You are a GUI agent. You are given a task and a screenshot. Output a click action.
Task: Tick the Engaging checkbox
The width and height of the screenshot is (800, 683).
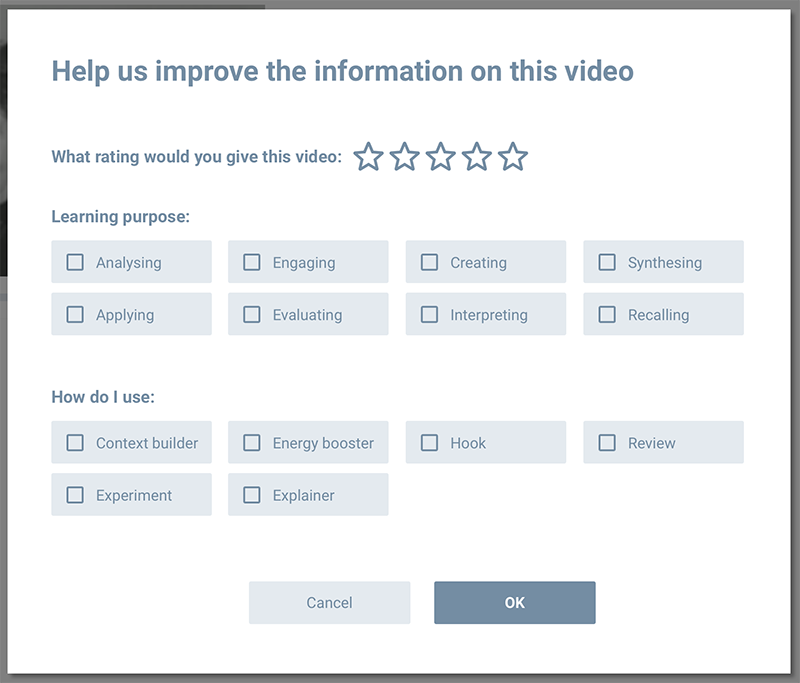tap(252, 262)
